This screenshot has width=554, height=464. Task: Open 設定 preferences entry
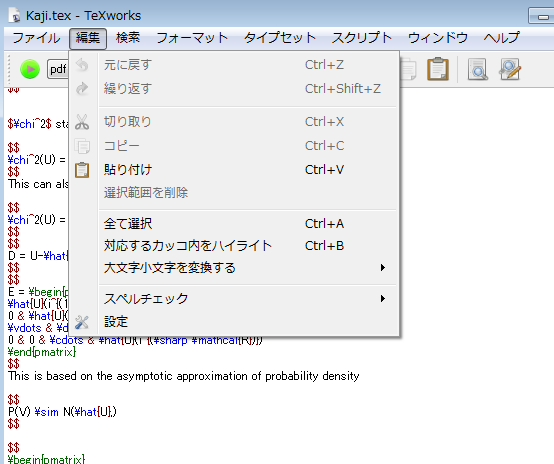point(234,322)
